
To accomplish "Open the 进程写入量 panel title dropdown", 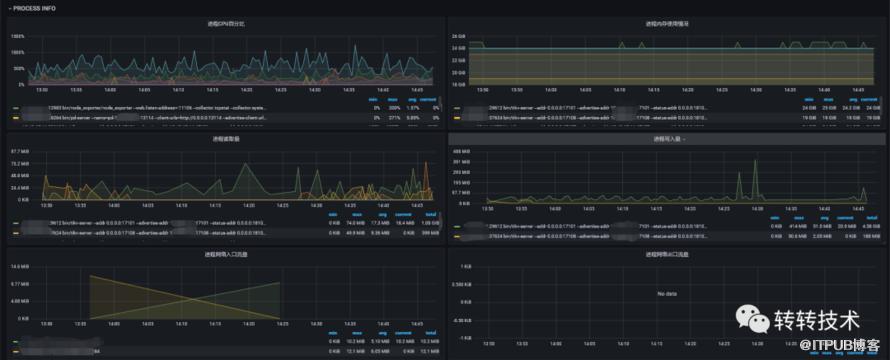I will 669,139.
